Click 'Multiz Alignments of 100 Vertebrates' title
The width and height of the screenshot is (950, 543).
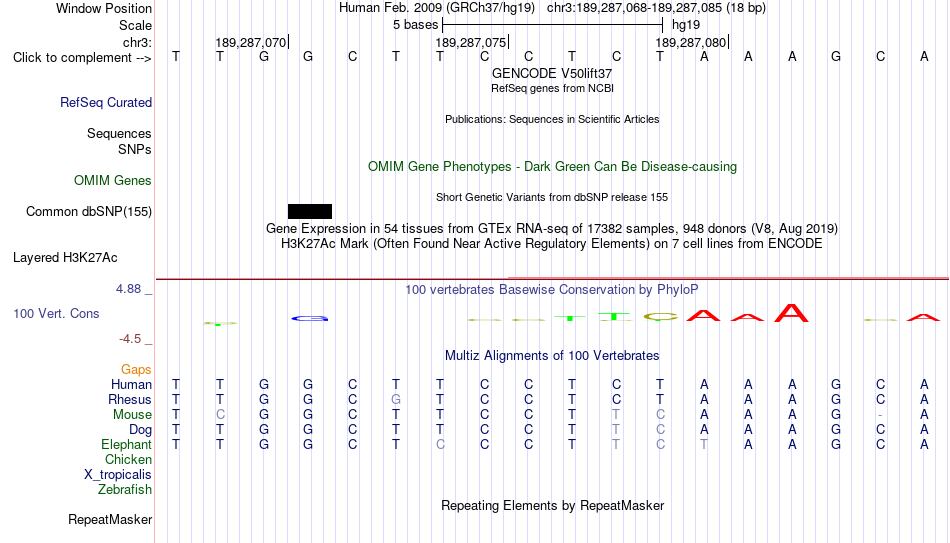[x=552, y=356]
